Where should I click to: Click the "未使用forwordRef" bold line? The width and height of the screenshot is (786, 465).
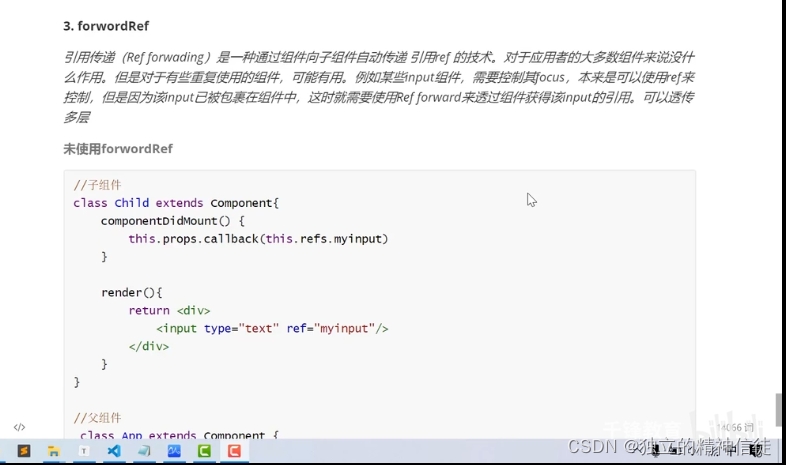tap(118, 149)
